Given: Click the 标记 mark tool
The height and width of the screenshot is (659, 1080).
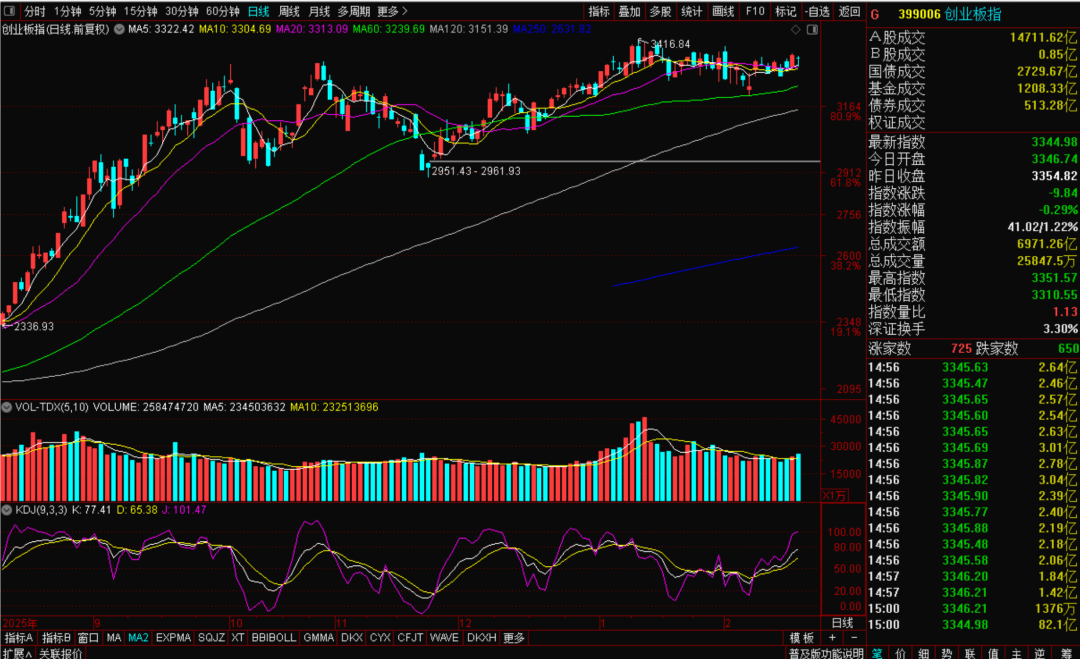Looking at the screenshot, I should [x=786, y=11].
